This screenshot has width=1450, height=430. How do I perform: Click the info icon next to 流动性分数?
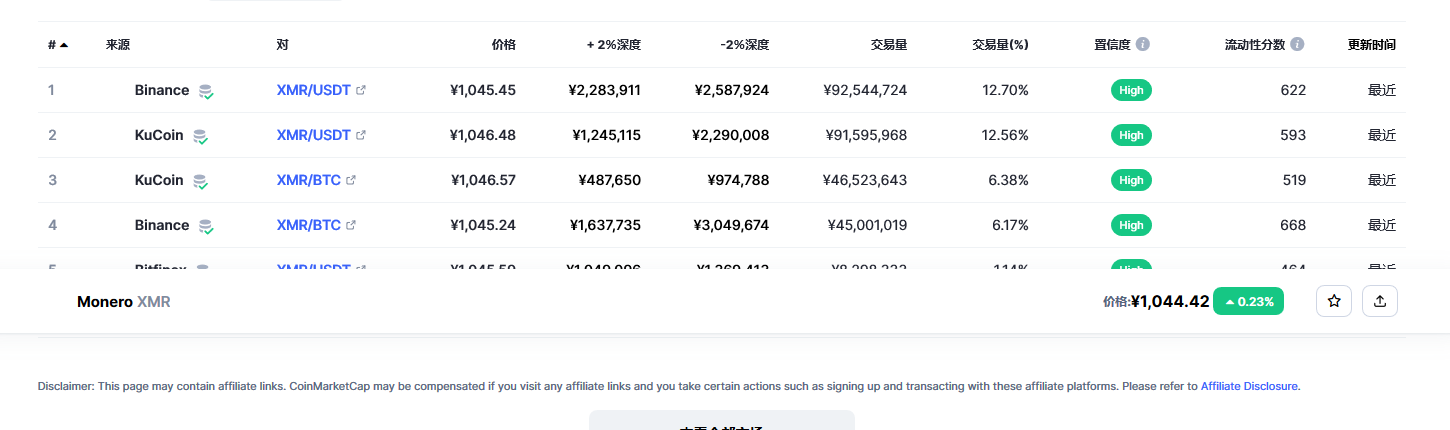1297,45
